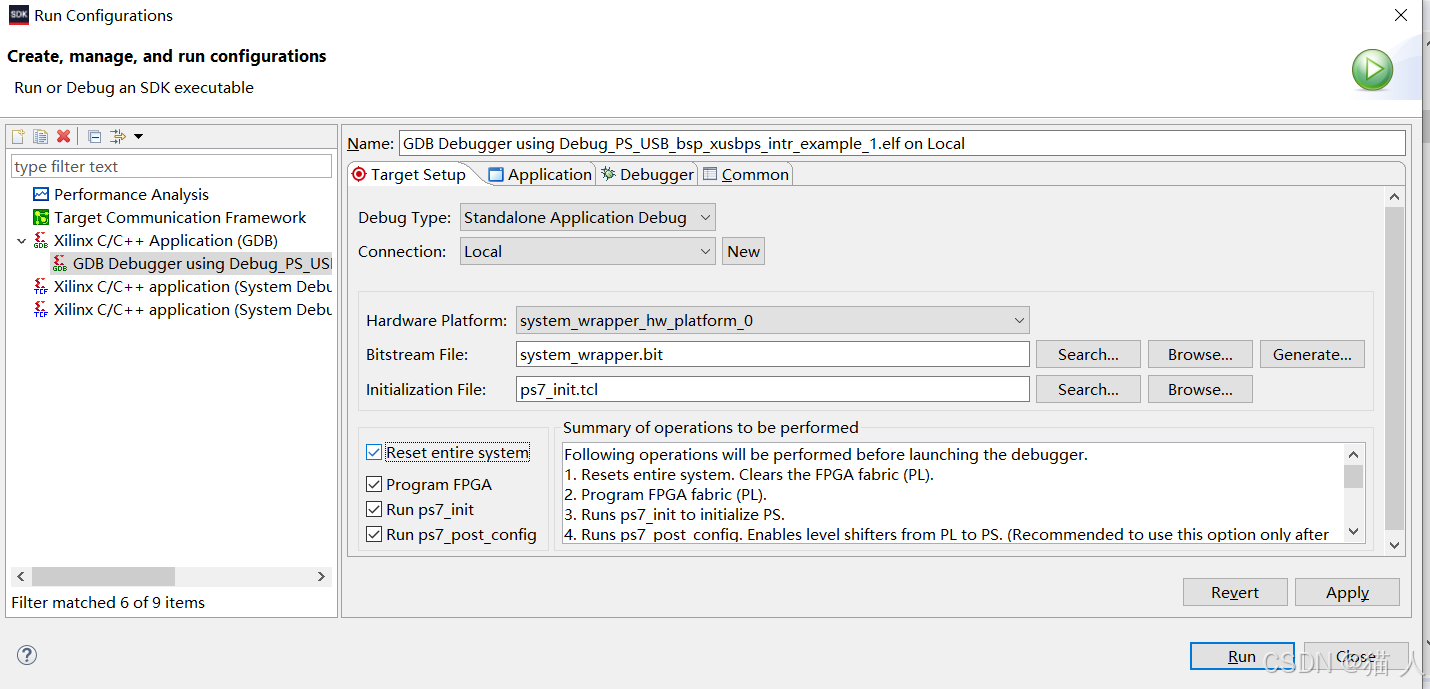This screenshot has width=1430, height=689.
Task: Click summary line '3. Runs ps7_init to initialize PS.'
Action: click(675, 514)
